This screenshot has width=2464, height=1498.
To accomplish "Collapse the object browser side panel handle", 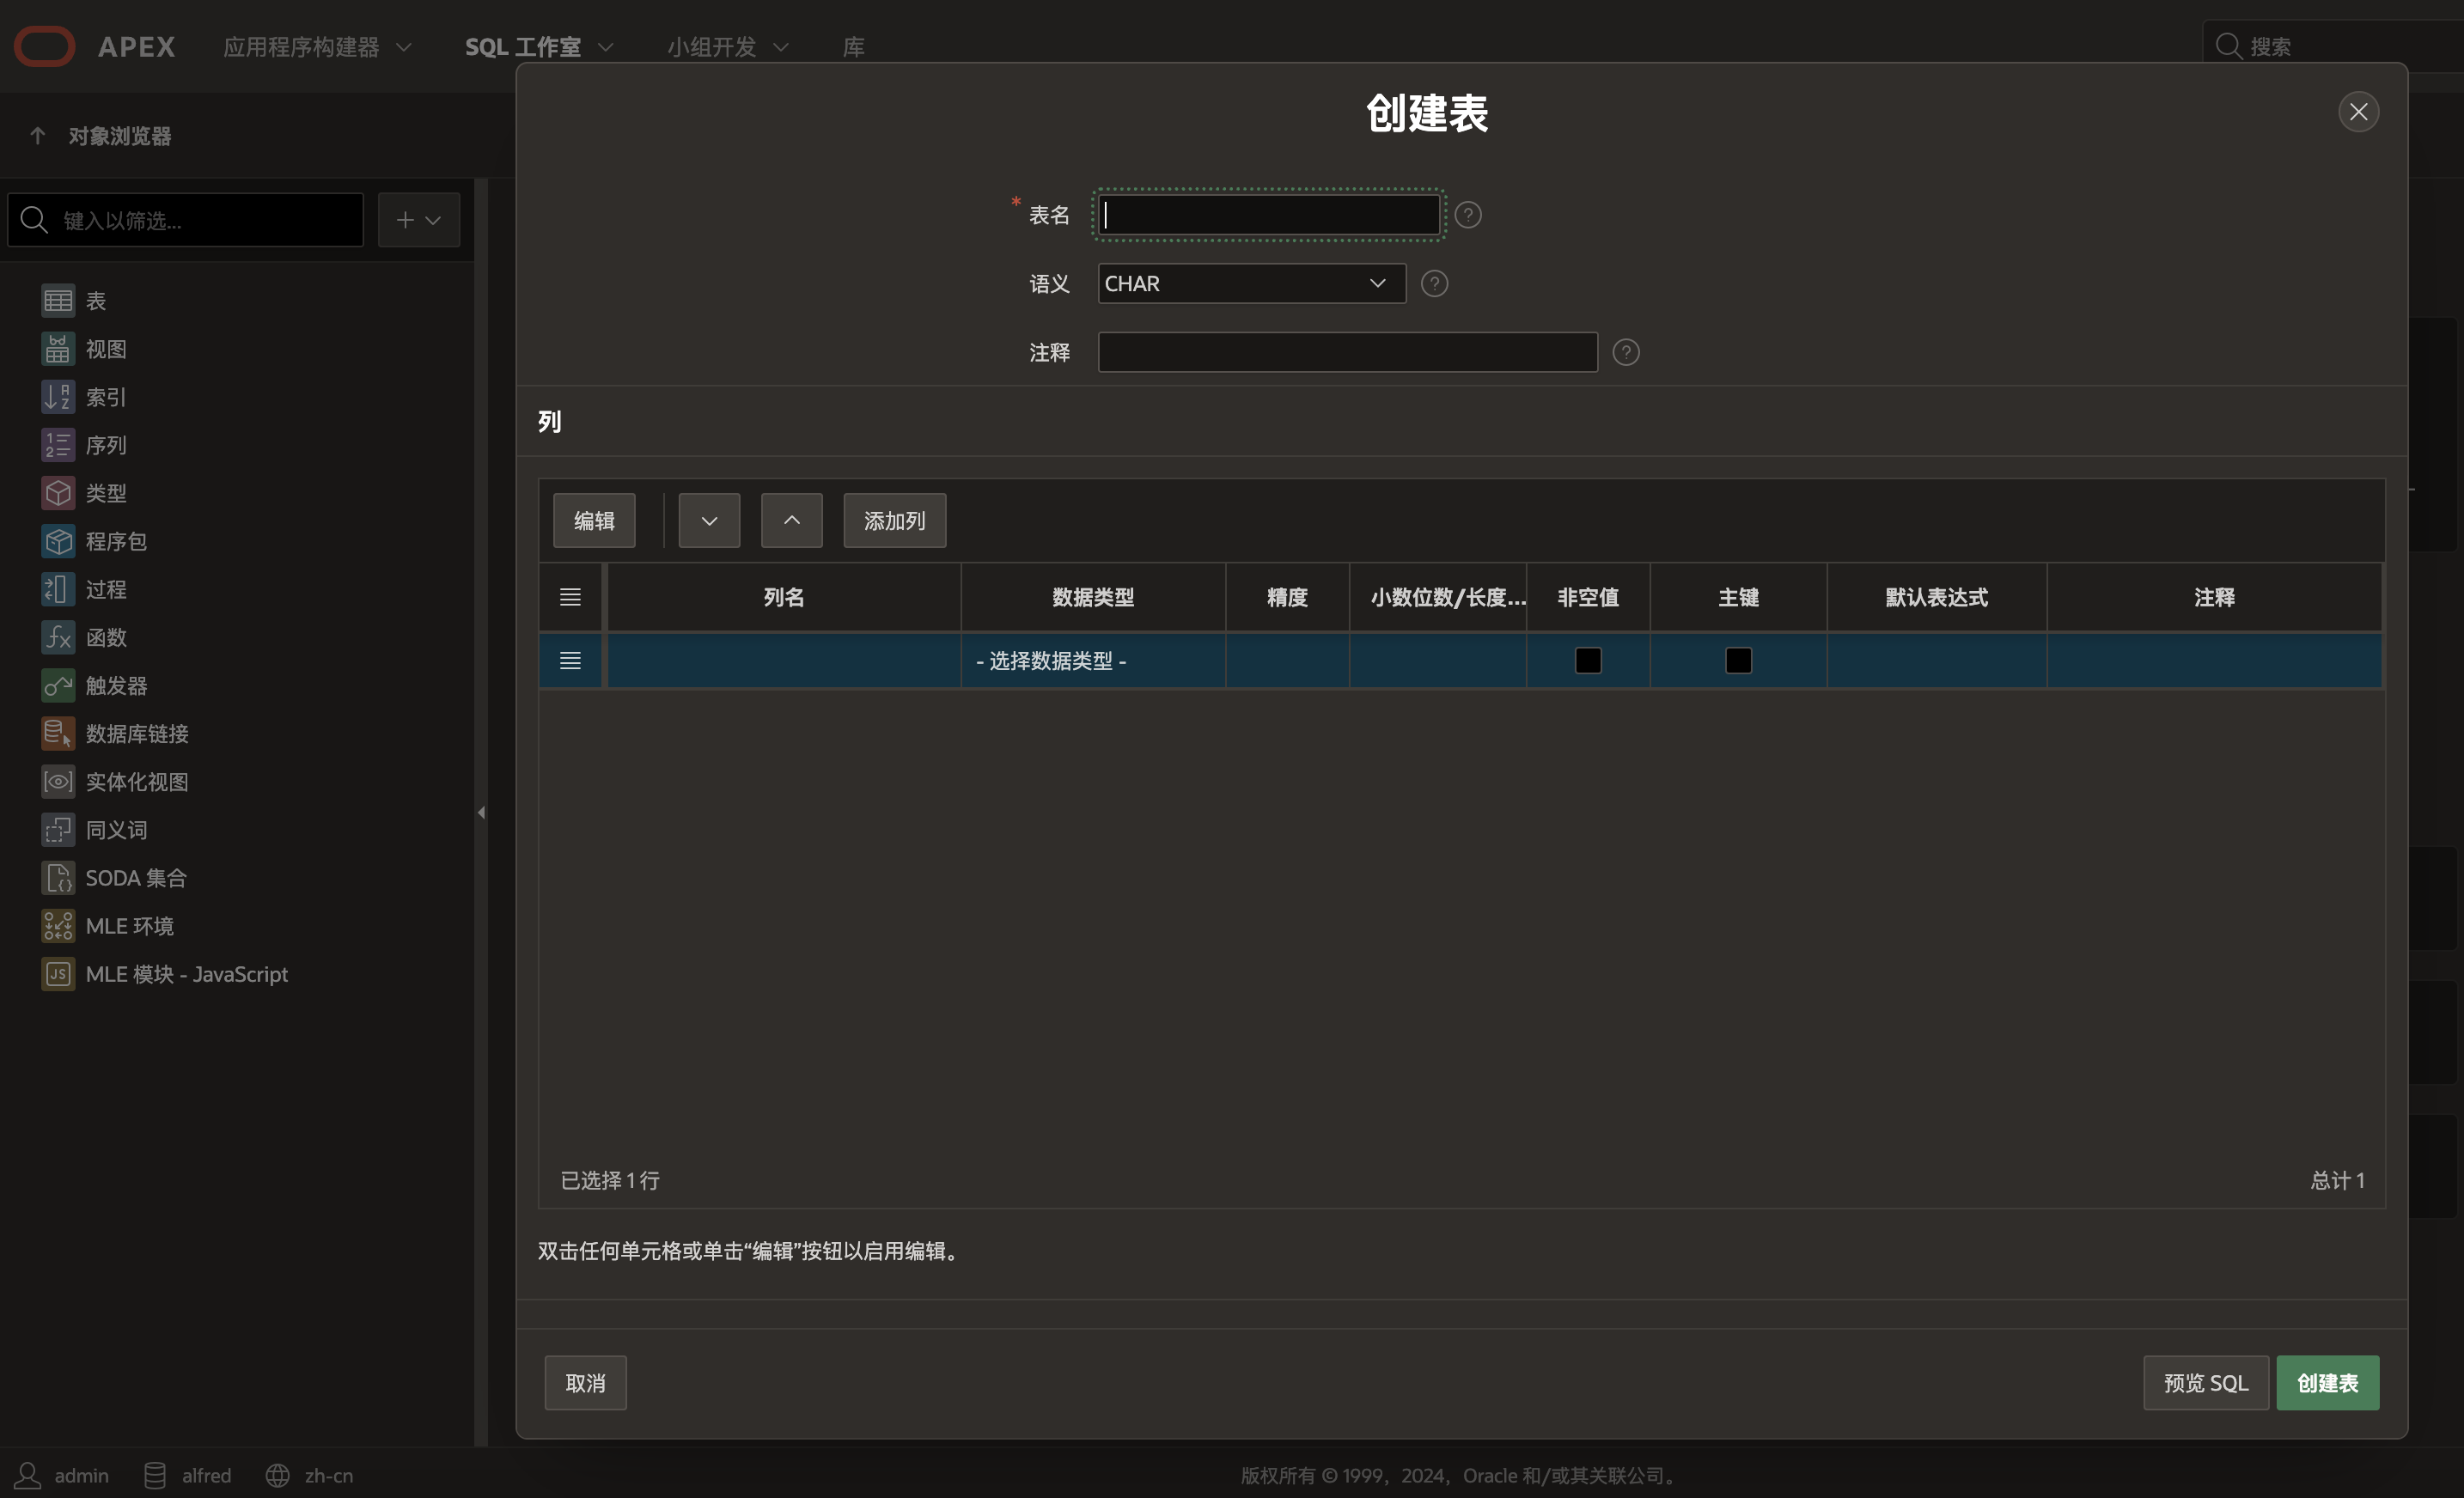I will [x=481, y=812].
